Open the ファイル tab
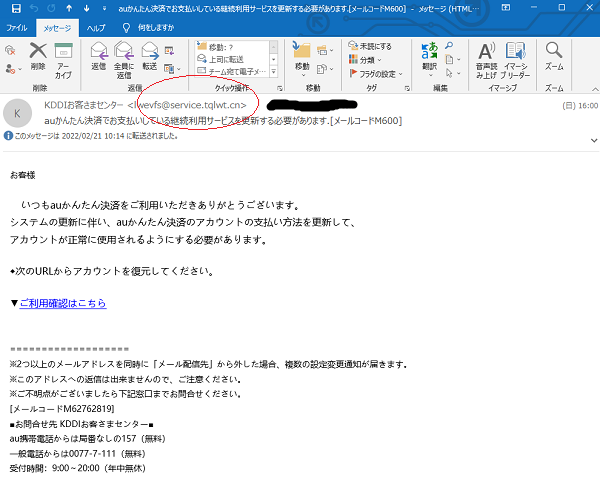600x493 pixels. (x=16, y=28)
